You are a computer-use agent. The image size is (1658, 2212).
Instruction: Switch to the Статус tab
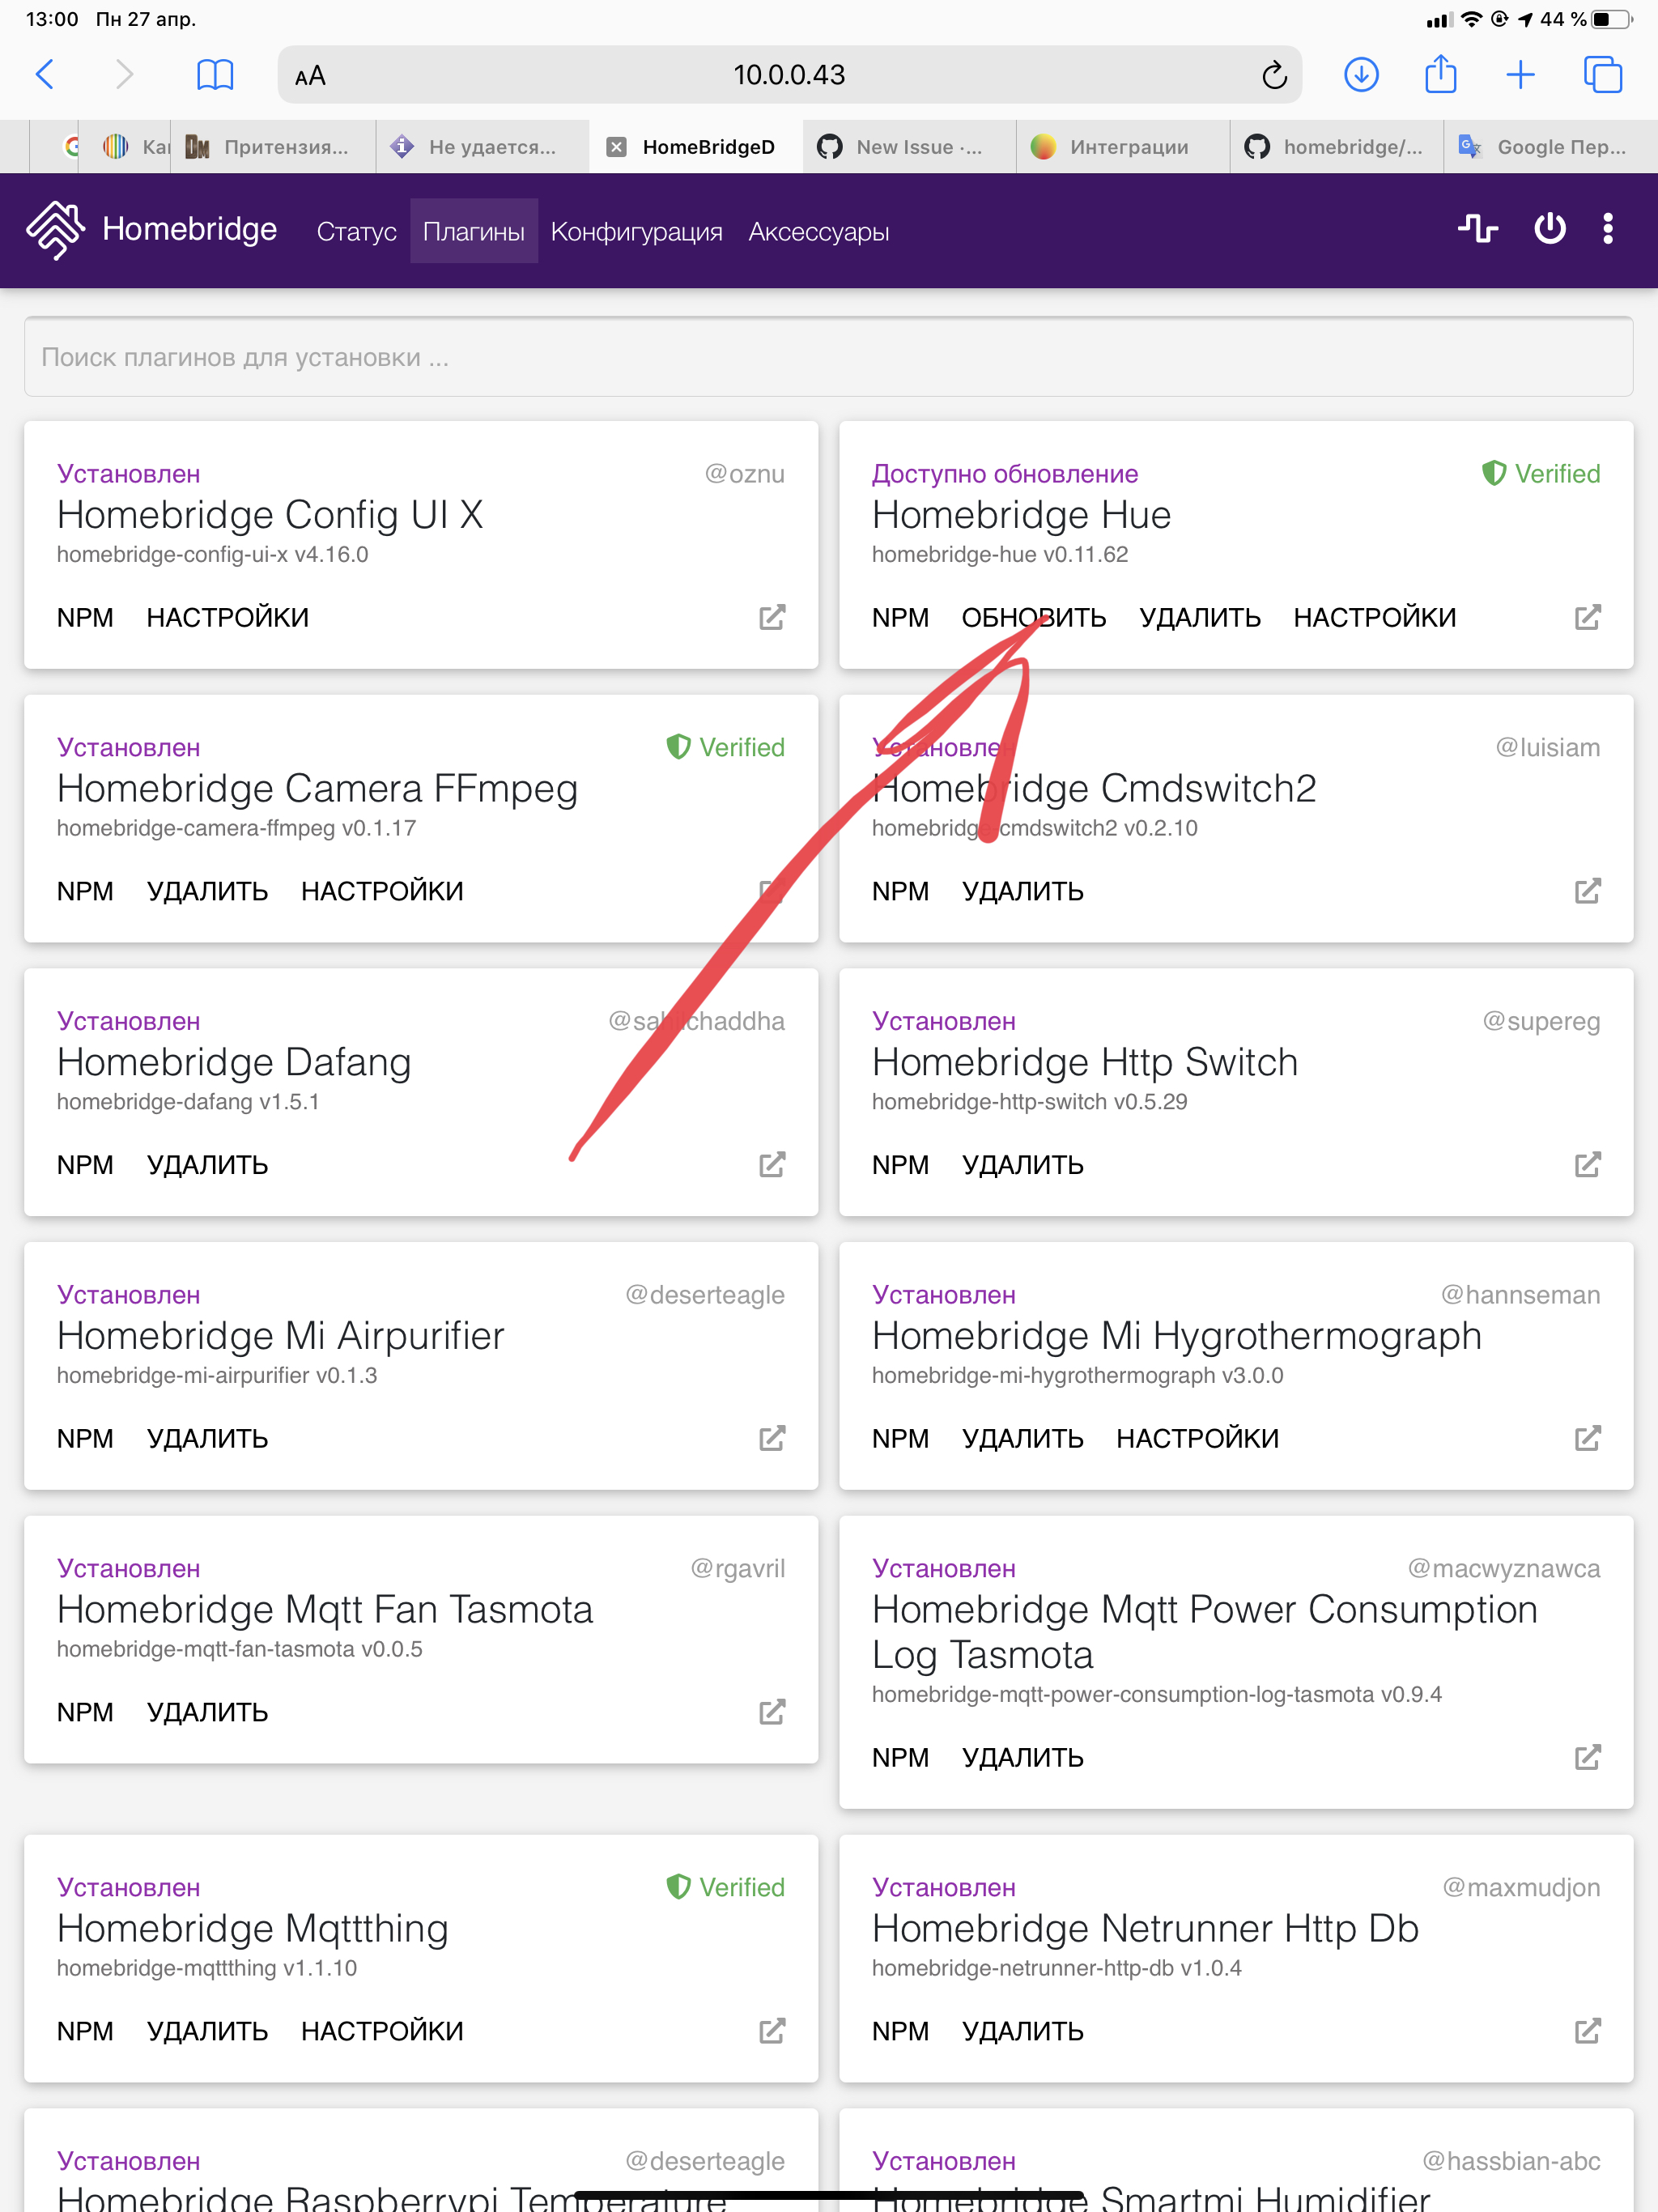(356, 232)
